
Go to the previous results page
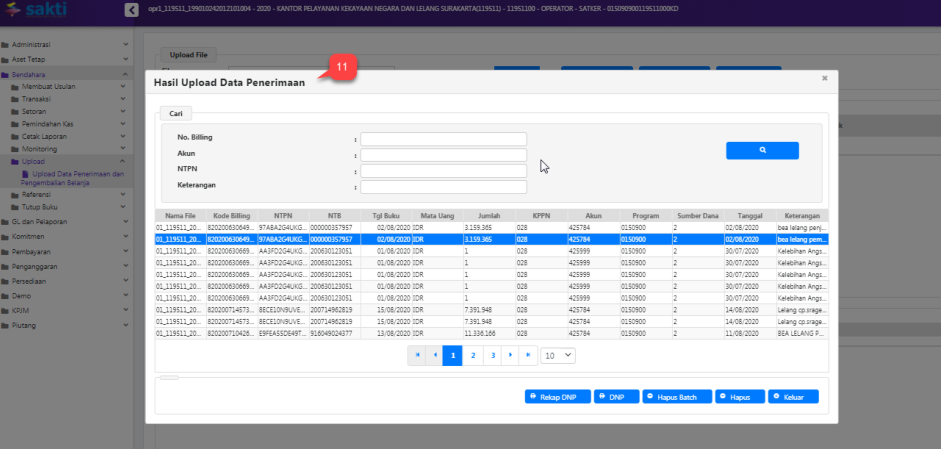tap(435, 355)
